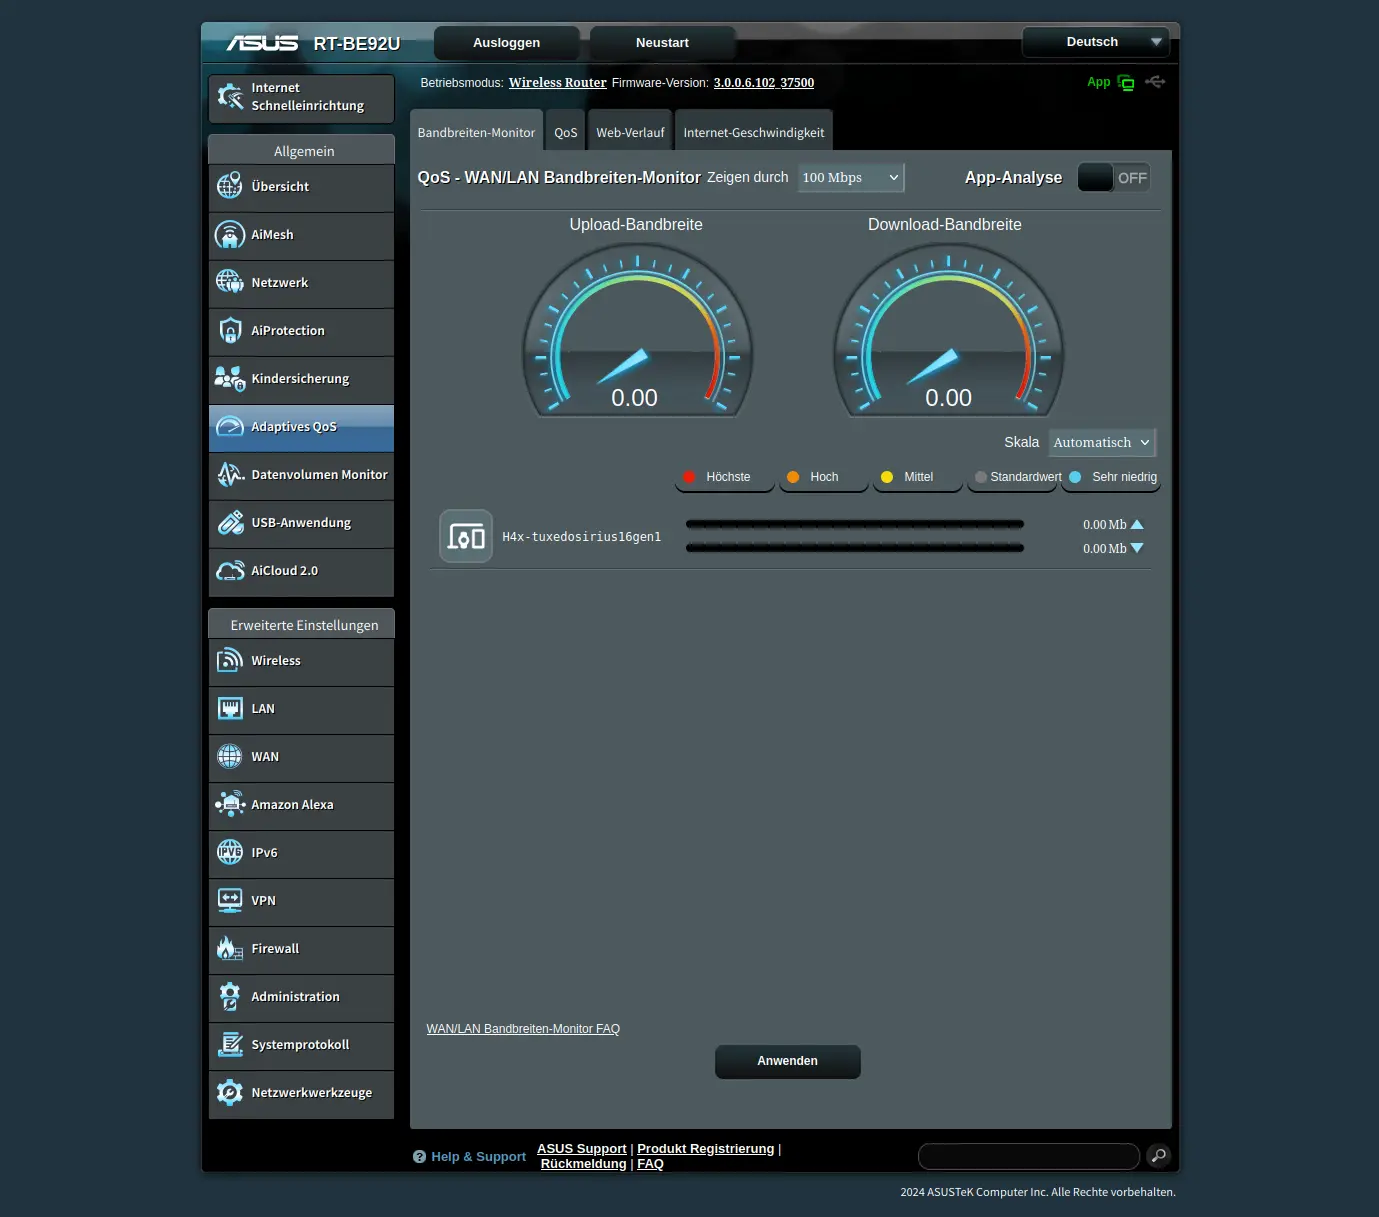Click the Kindersicherung family icon
1379x1217 pixels.
[x=230, y=379]
